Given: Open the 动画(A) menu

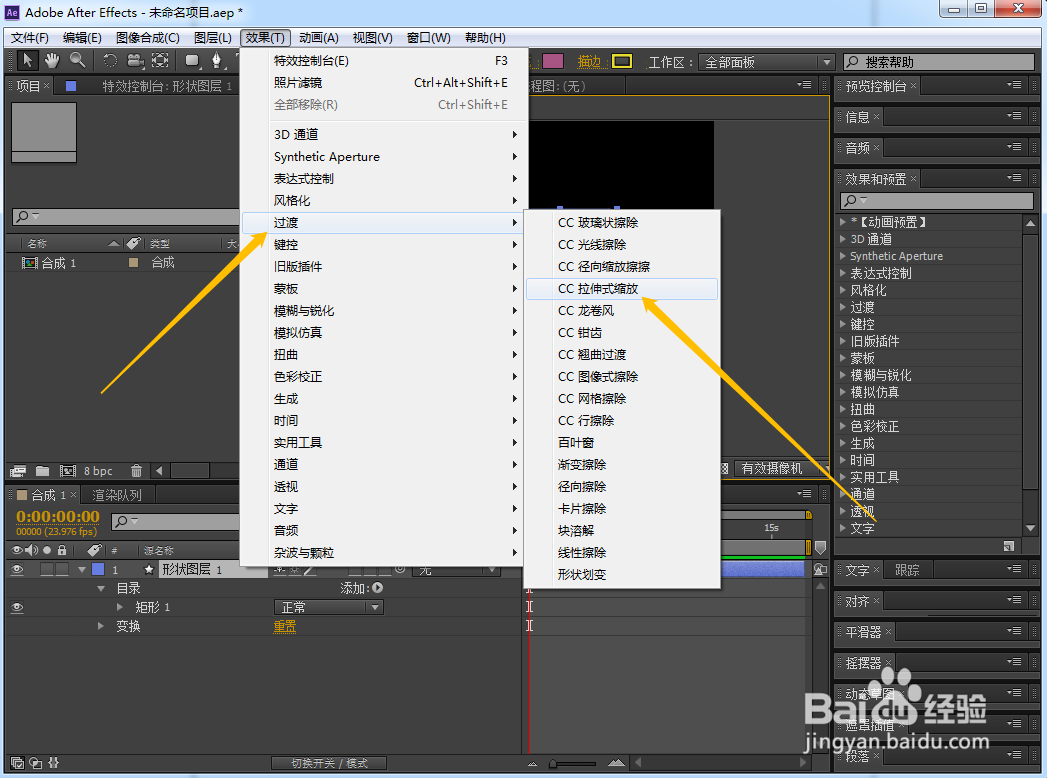Looking at the screenshot, I should 319,37.
